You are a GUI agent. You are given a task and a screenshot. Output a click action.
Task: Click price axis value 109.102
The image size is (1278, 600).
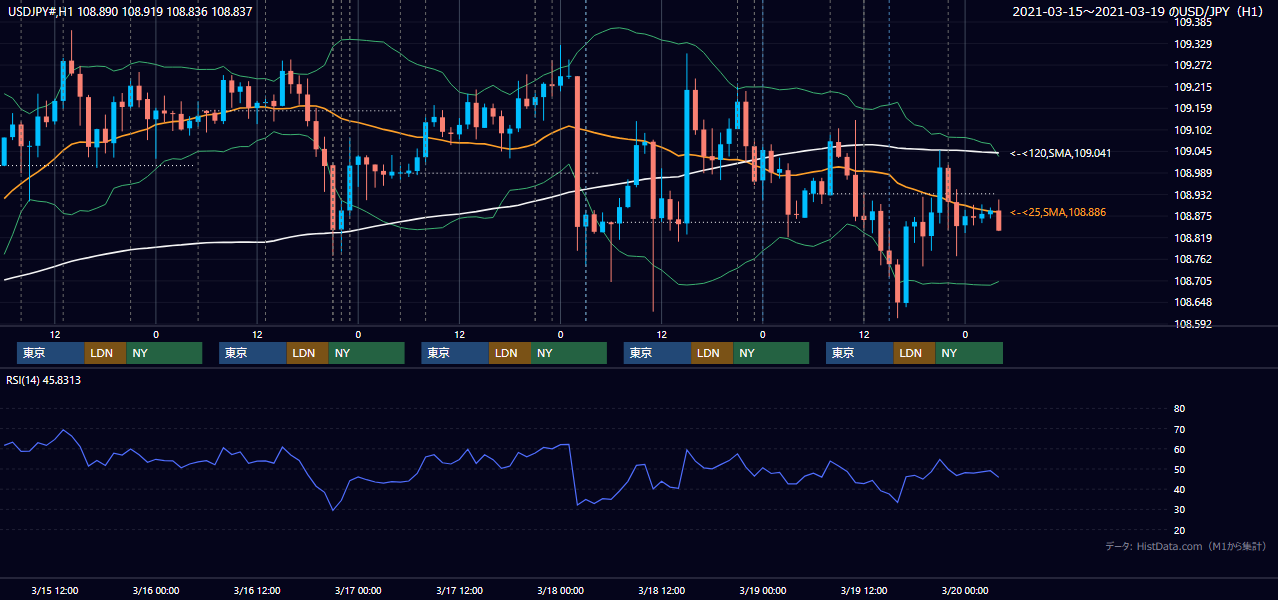1193,130
